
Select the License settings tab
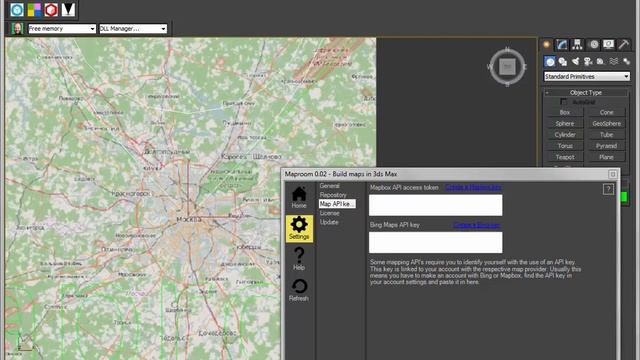point(329,213)
